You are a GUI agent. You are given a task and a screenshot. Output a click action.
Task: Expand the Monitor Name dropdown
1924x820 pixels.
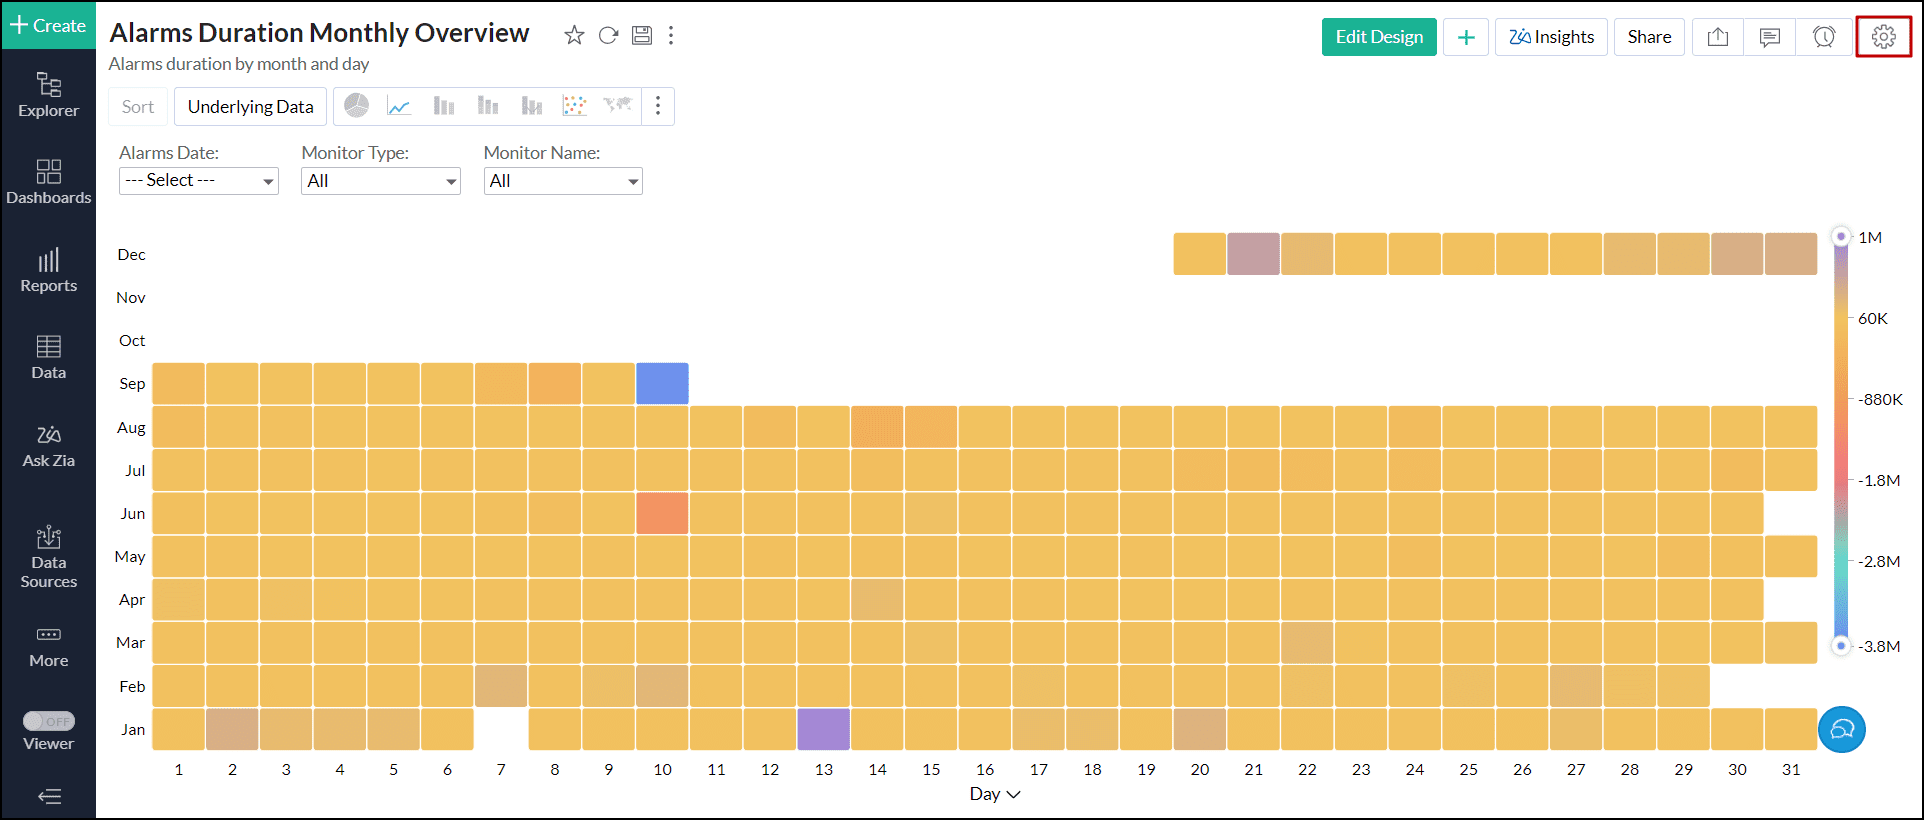click(562, 181)
